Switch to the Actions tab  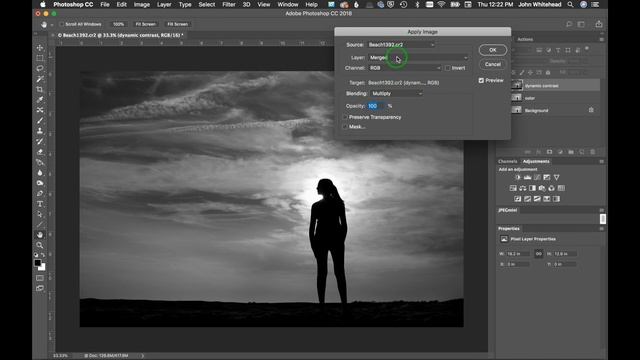click(525, 40)
